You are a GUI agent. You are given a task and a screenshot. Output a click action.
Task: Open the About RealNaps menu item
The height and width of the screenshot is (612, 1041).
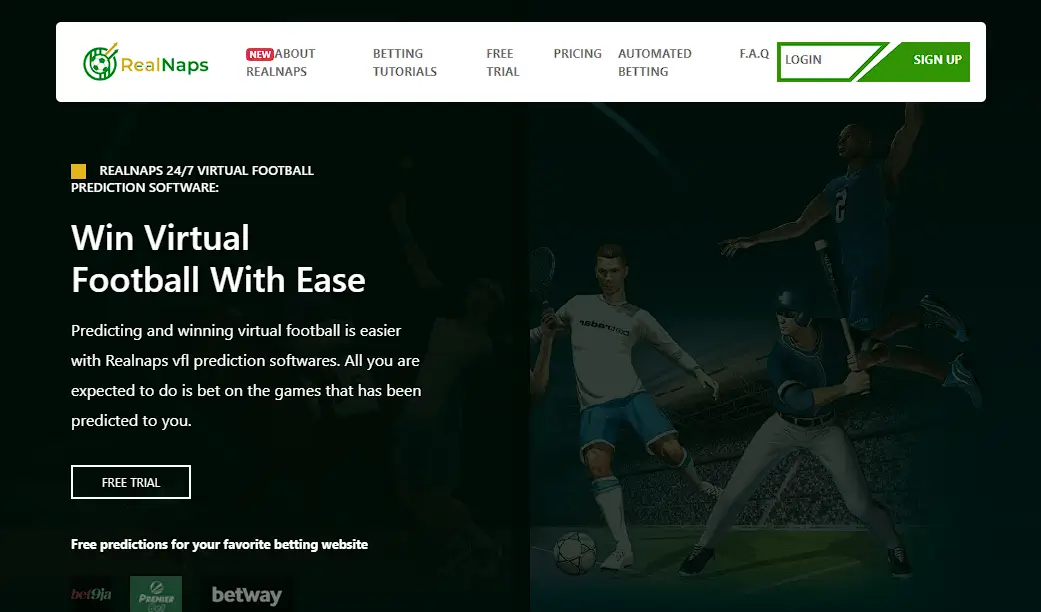click(281, 63)
